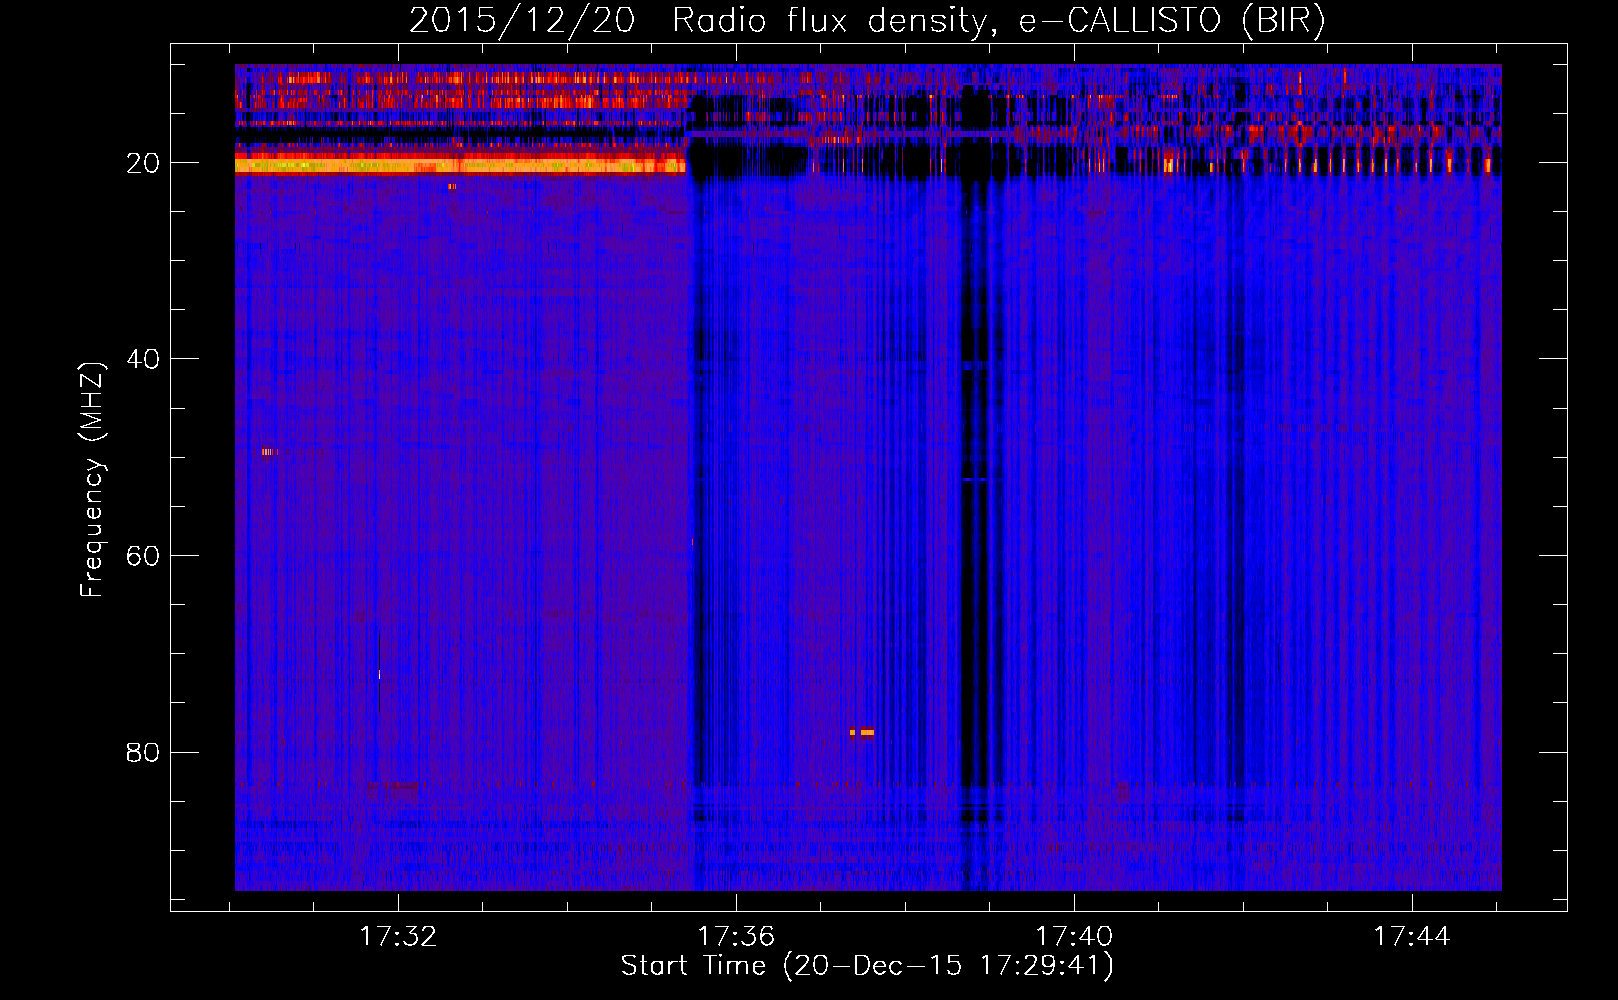This screenshot has height=1000, width=1618.
Task: Click the 17:32 time tick label
Action: pyautogui.click(x=398, y=937)
